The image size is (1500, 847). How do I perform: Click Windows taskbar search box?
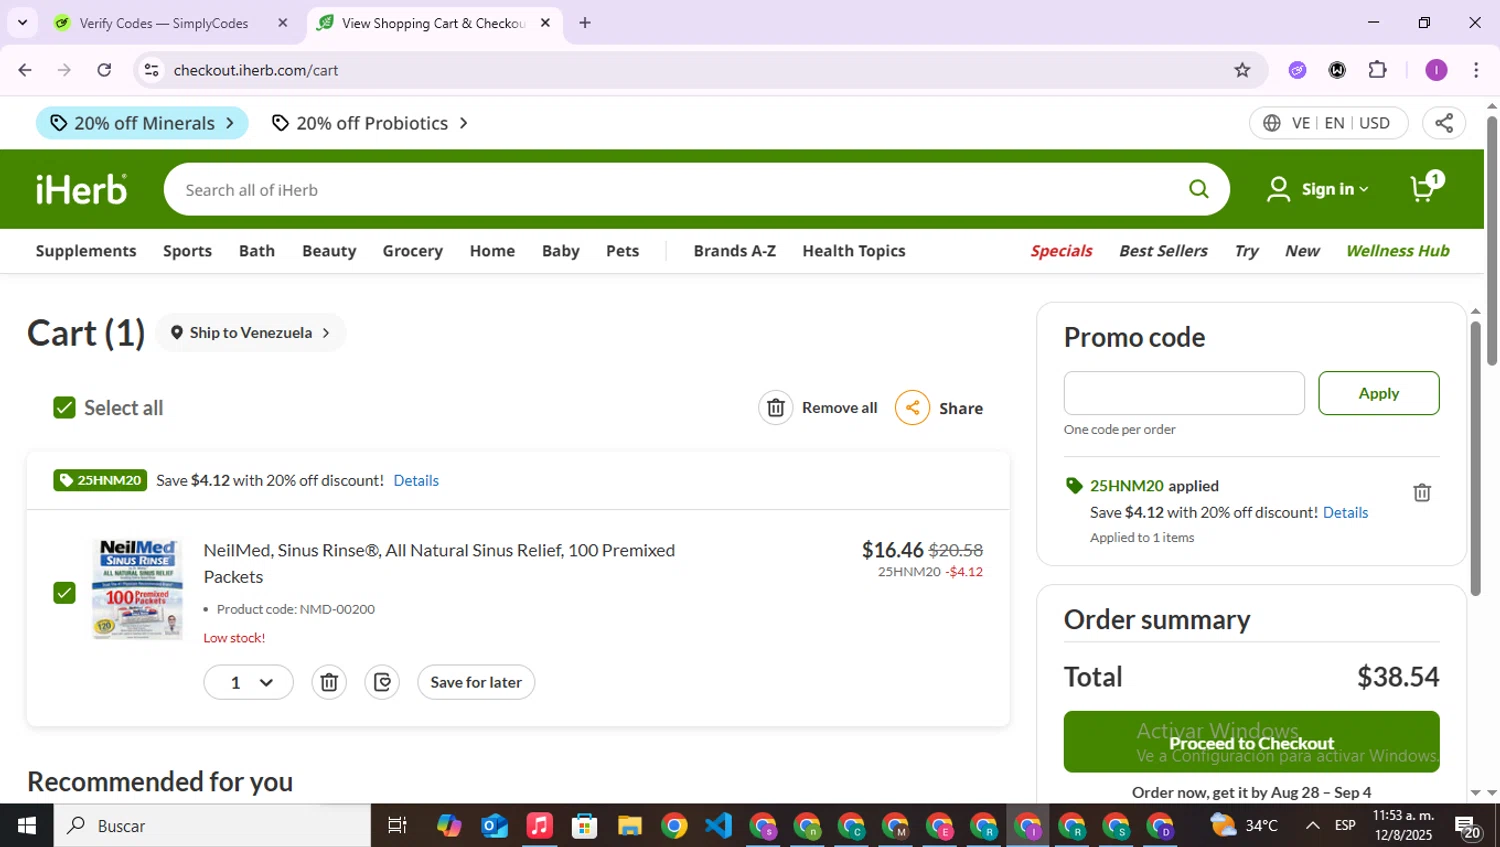click(x=212, y=826)
